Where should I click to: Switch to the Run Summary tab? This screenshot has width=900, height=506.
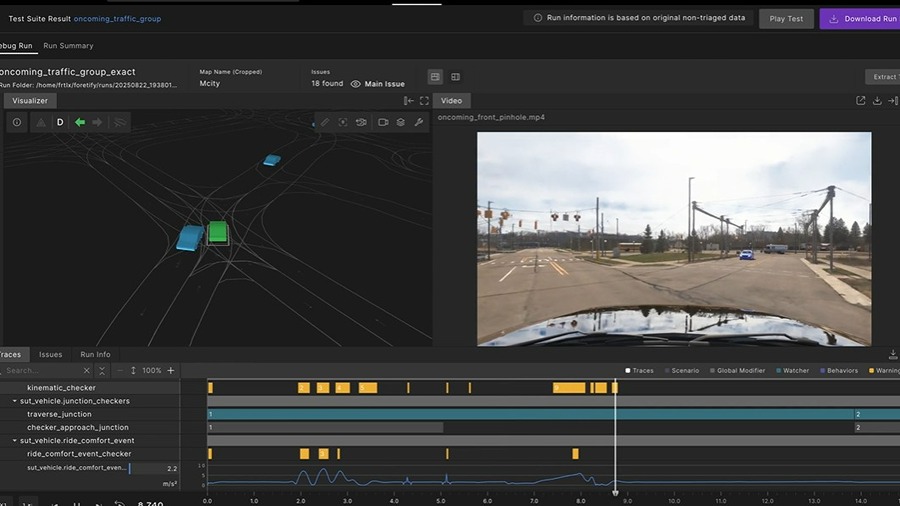(68, 46)
